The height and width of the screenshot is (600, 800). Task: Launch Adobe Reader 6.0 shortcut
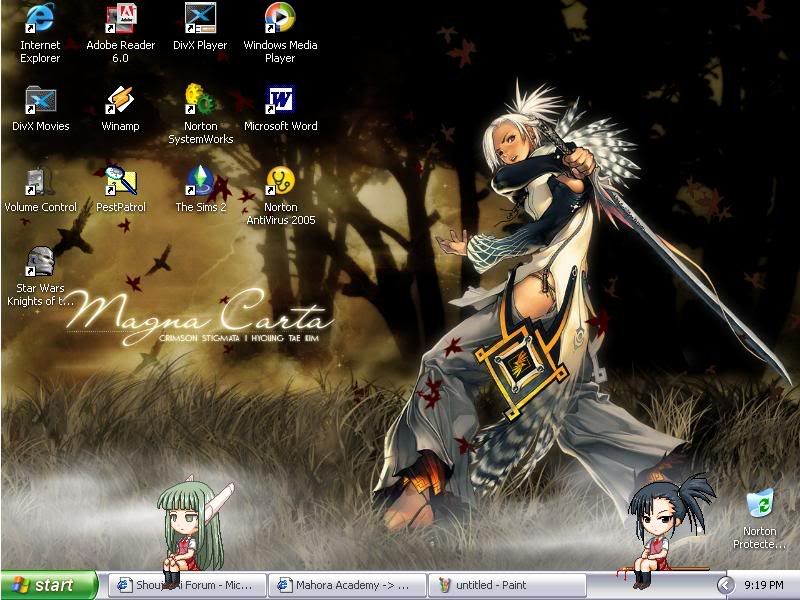point(121,19)
